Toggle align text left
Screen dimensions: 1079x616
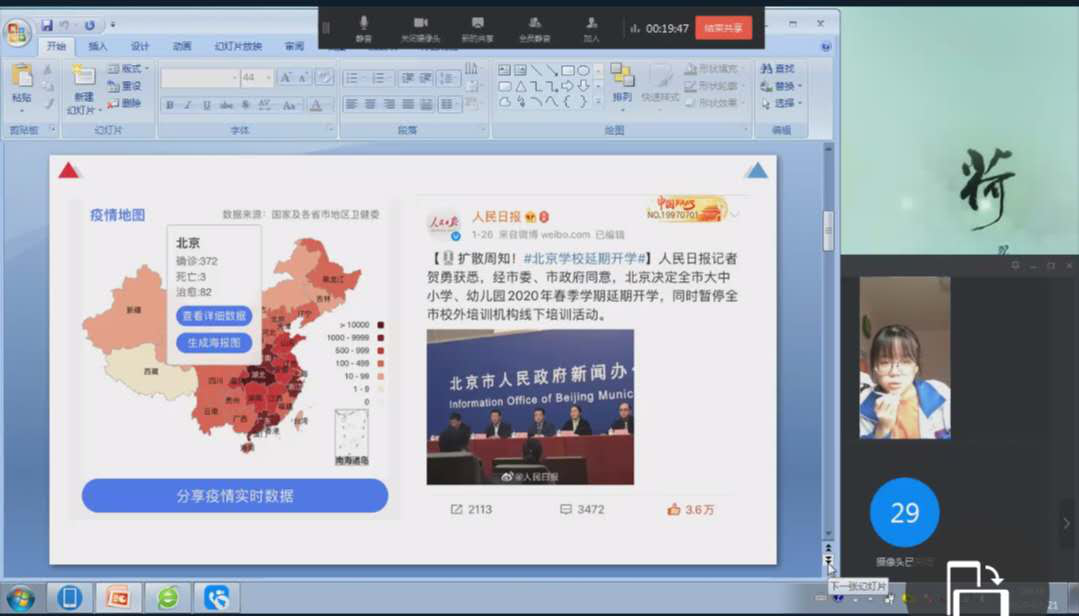point(352,104)
